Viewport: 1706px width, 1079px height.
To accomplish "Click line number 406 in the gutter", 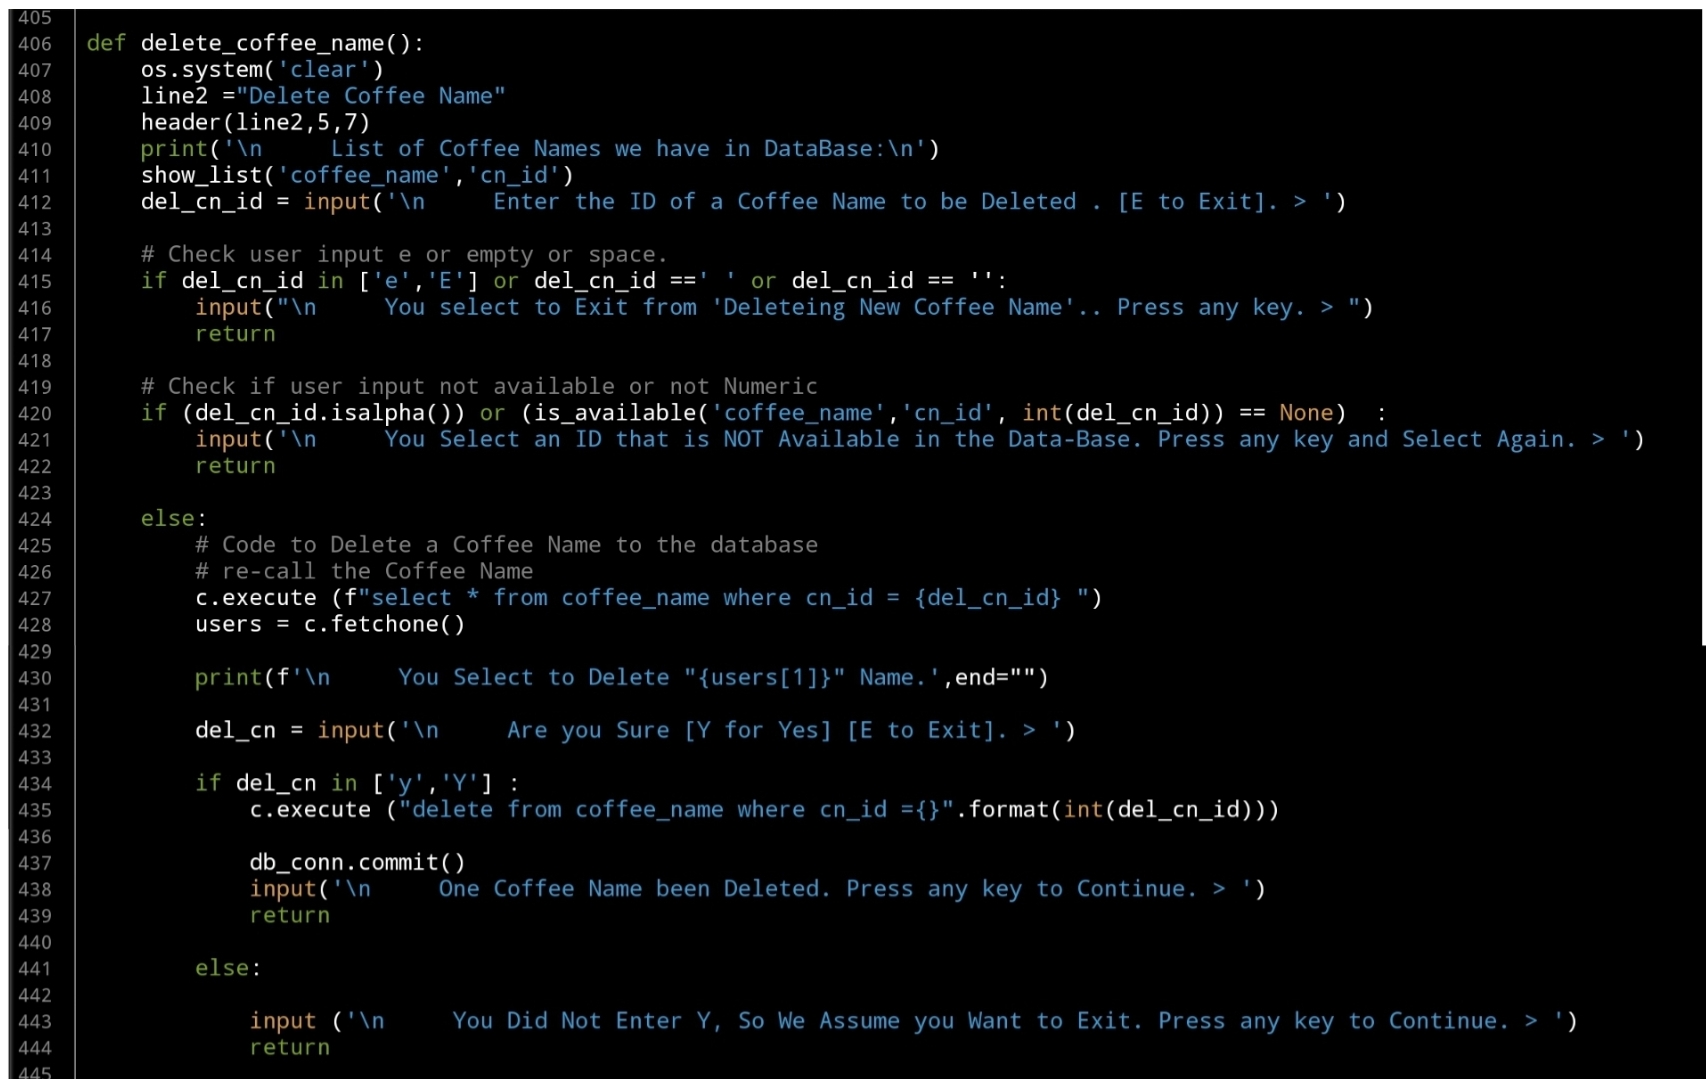I will point(34,44).
